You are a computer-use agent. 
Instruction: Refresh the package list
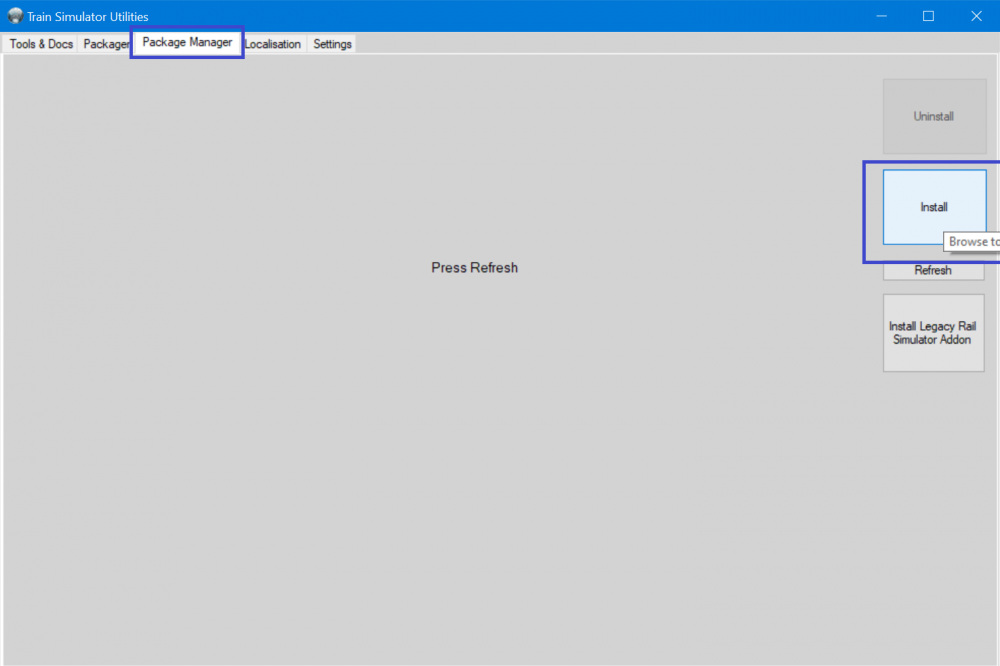933,271
